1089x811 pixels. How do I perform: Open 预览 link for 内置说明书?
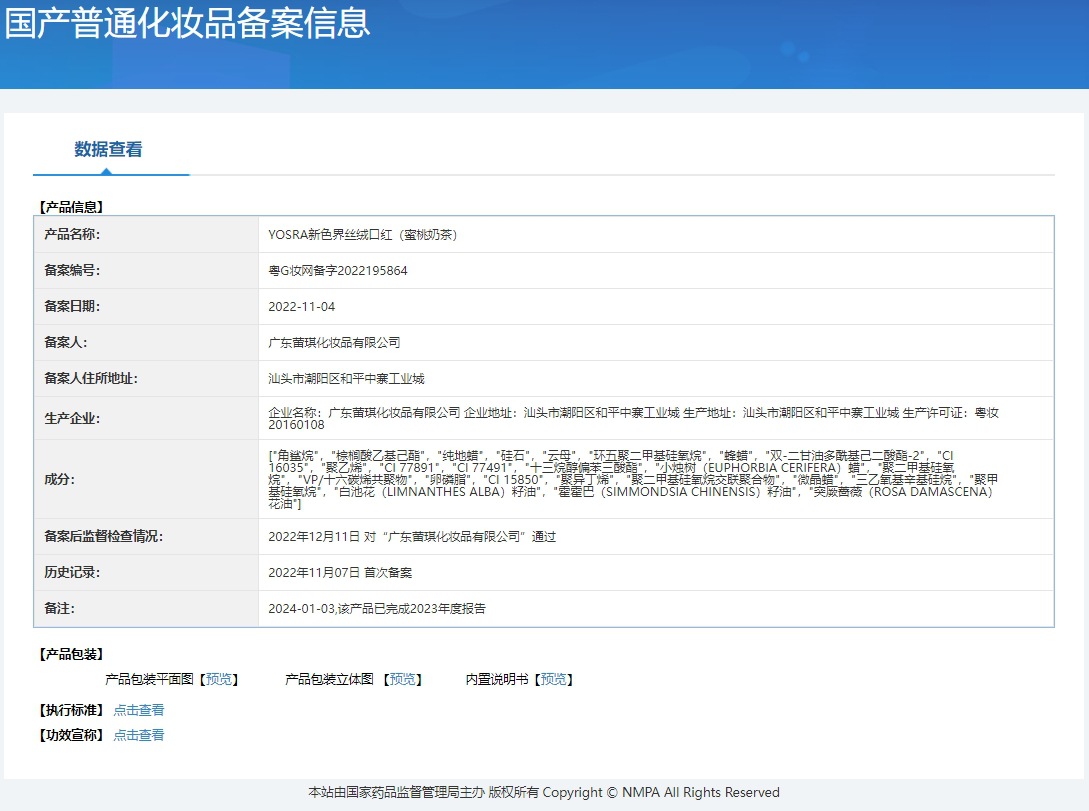click(x=554, y=680)
